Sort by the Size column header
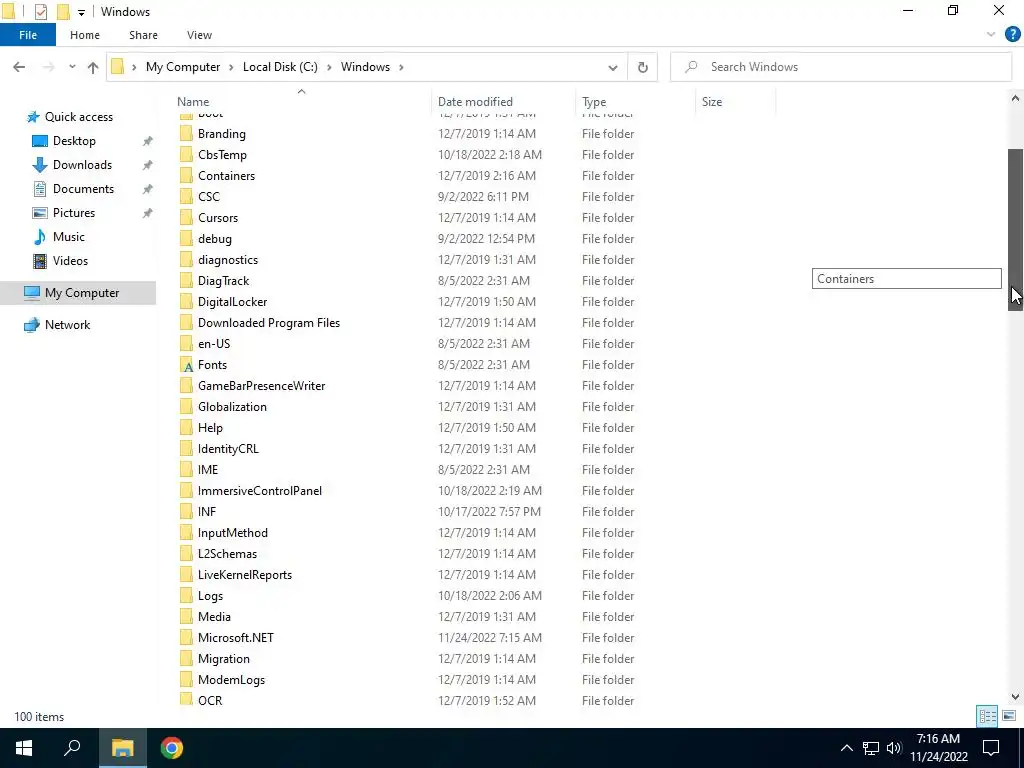 coord(711,102)
